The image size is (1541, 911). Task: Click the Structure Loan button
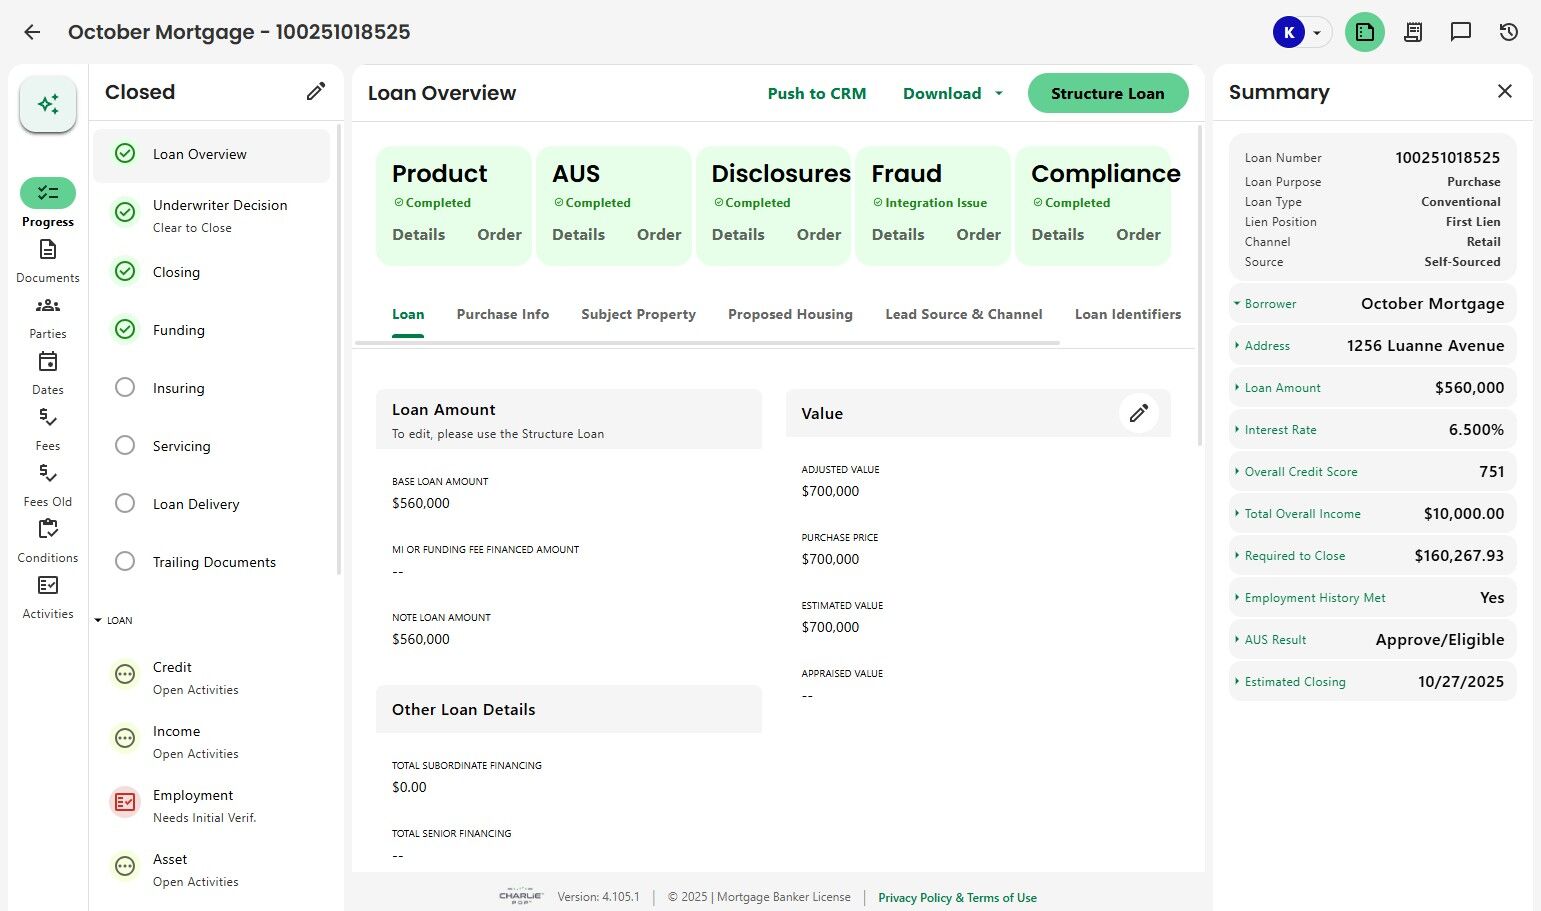coord(1107,93)
